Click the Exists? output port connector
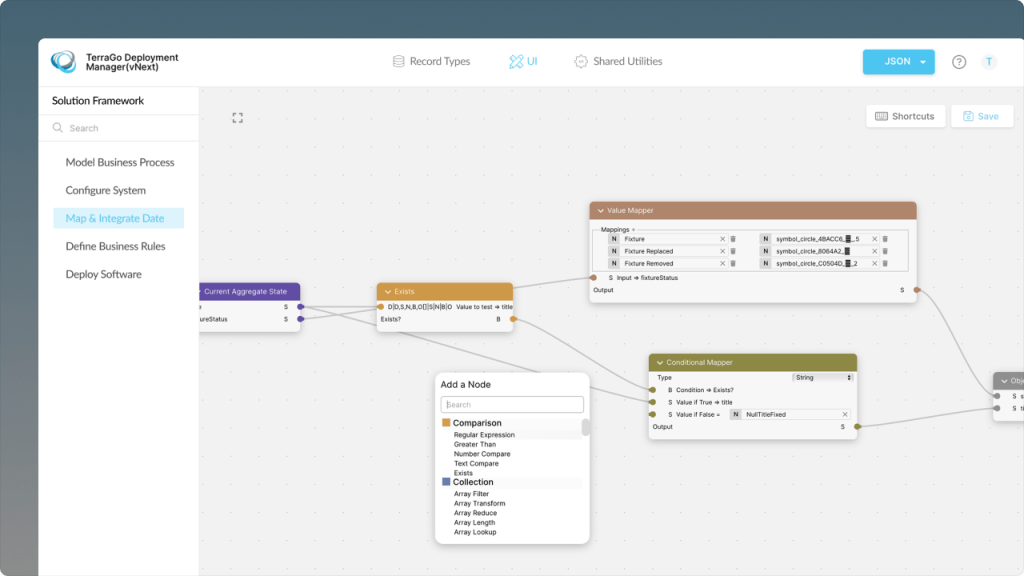Screen dimensions: 1024x576 (513, 319)
